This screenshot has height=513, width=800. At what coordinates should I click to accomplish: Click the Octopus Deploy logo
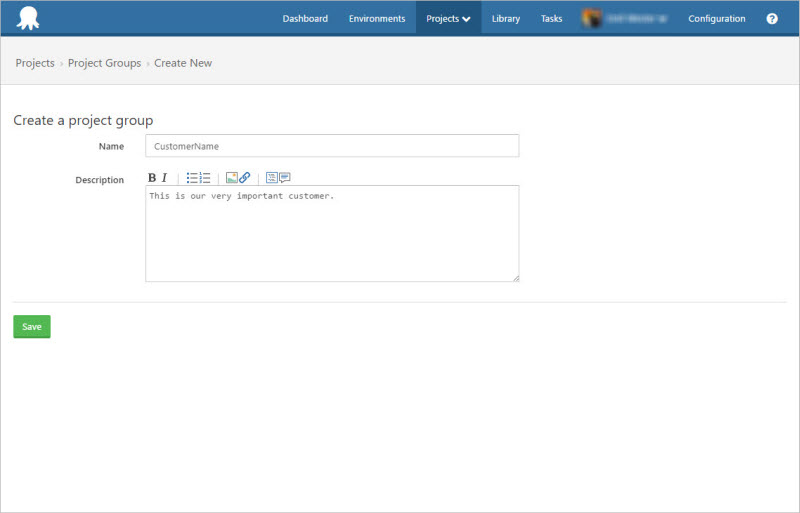[29, 19]
